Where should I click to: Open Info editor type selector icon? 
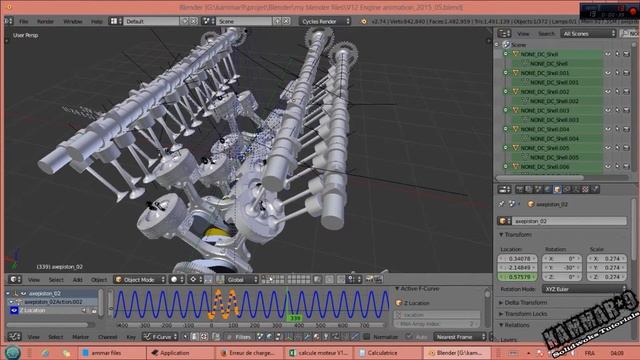click(9, 21)
